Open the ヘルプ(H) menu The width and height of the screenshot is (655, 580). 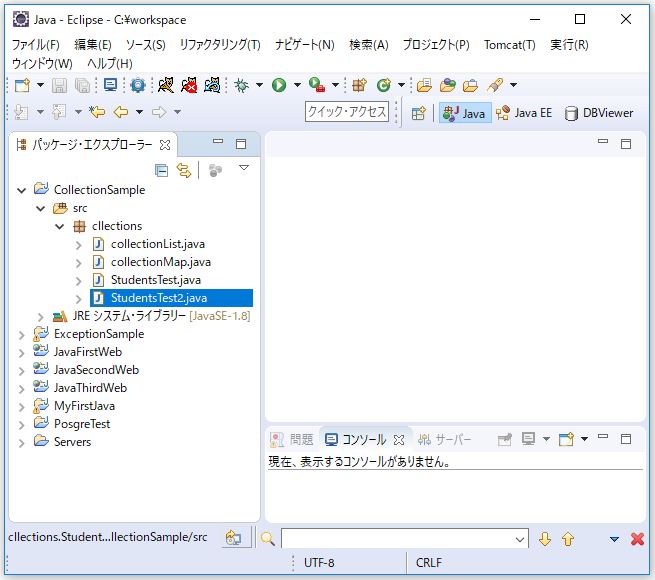[x=110, y=64]
